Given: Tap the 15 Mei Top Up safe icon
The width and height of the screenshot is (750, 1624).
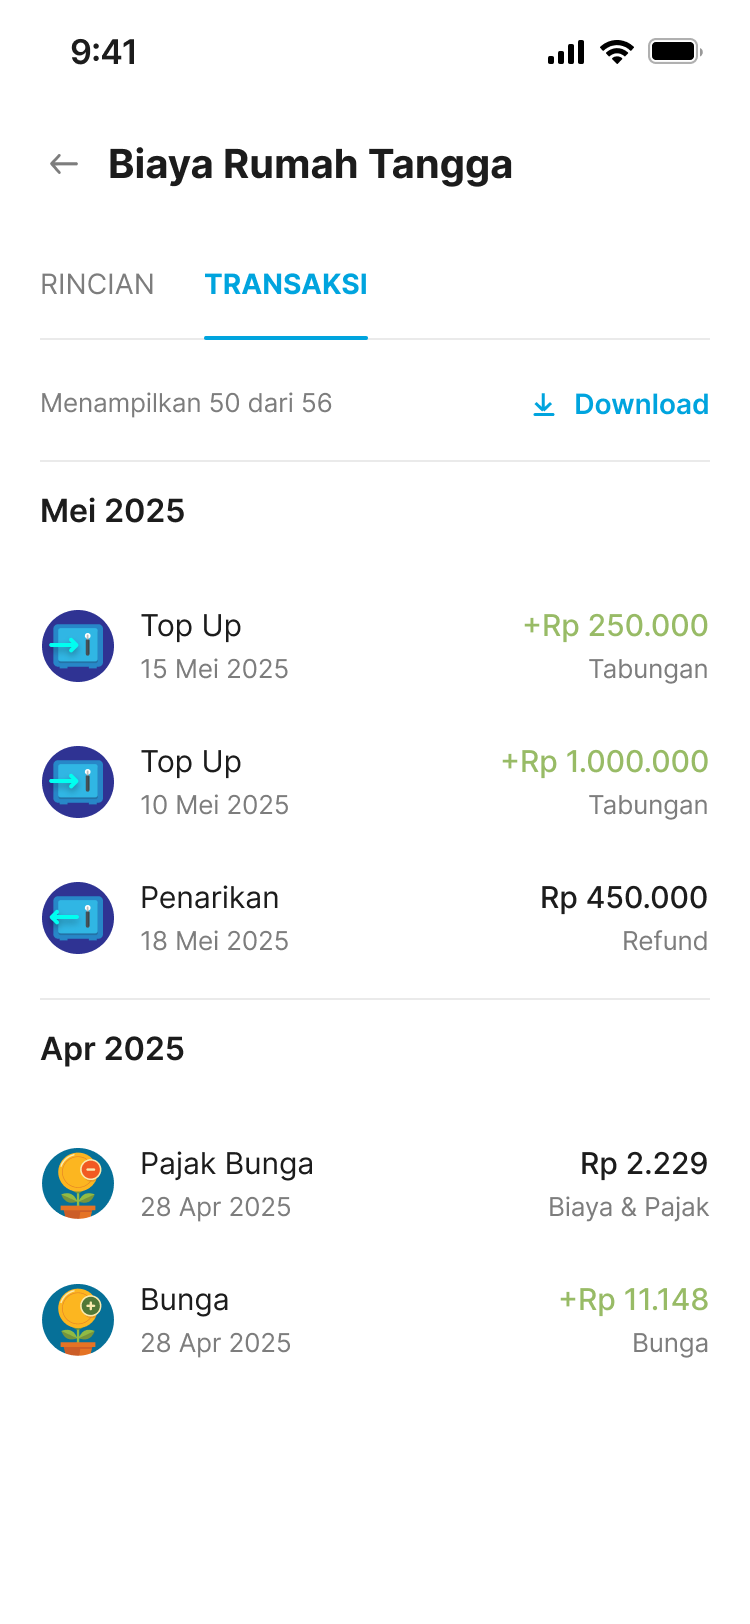Looking at the screenshot, I should click(x=78, y=646).
